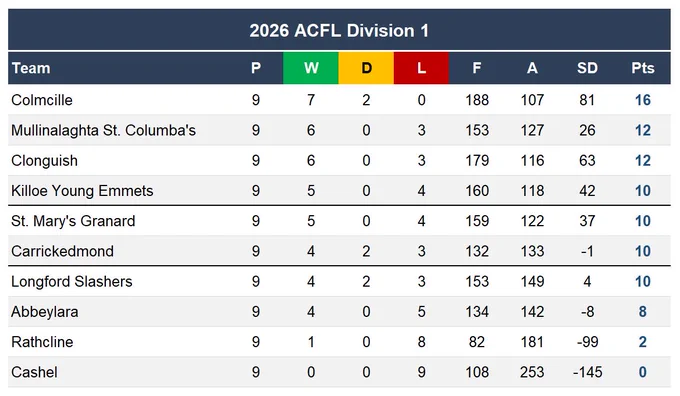Open Mullinalaghta St. Columba's team row
Viewport: 680px width, 396px height.
pos(339,131)
